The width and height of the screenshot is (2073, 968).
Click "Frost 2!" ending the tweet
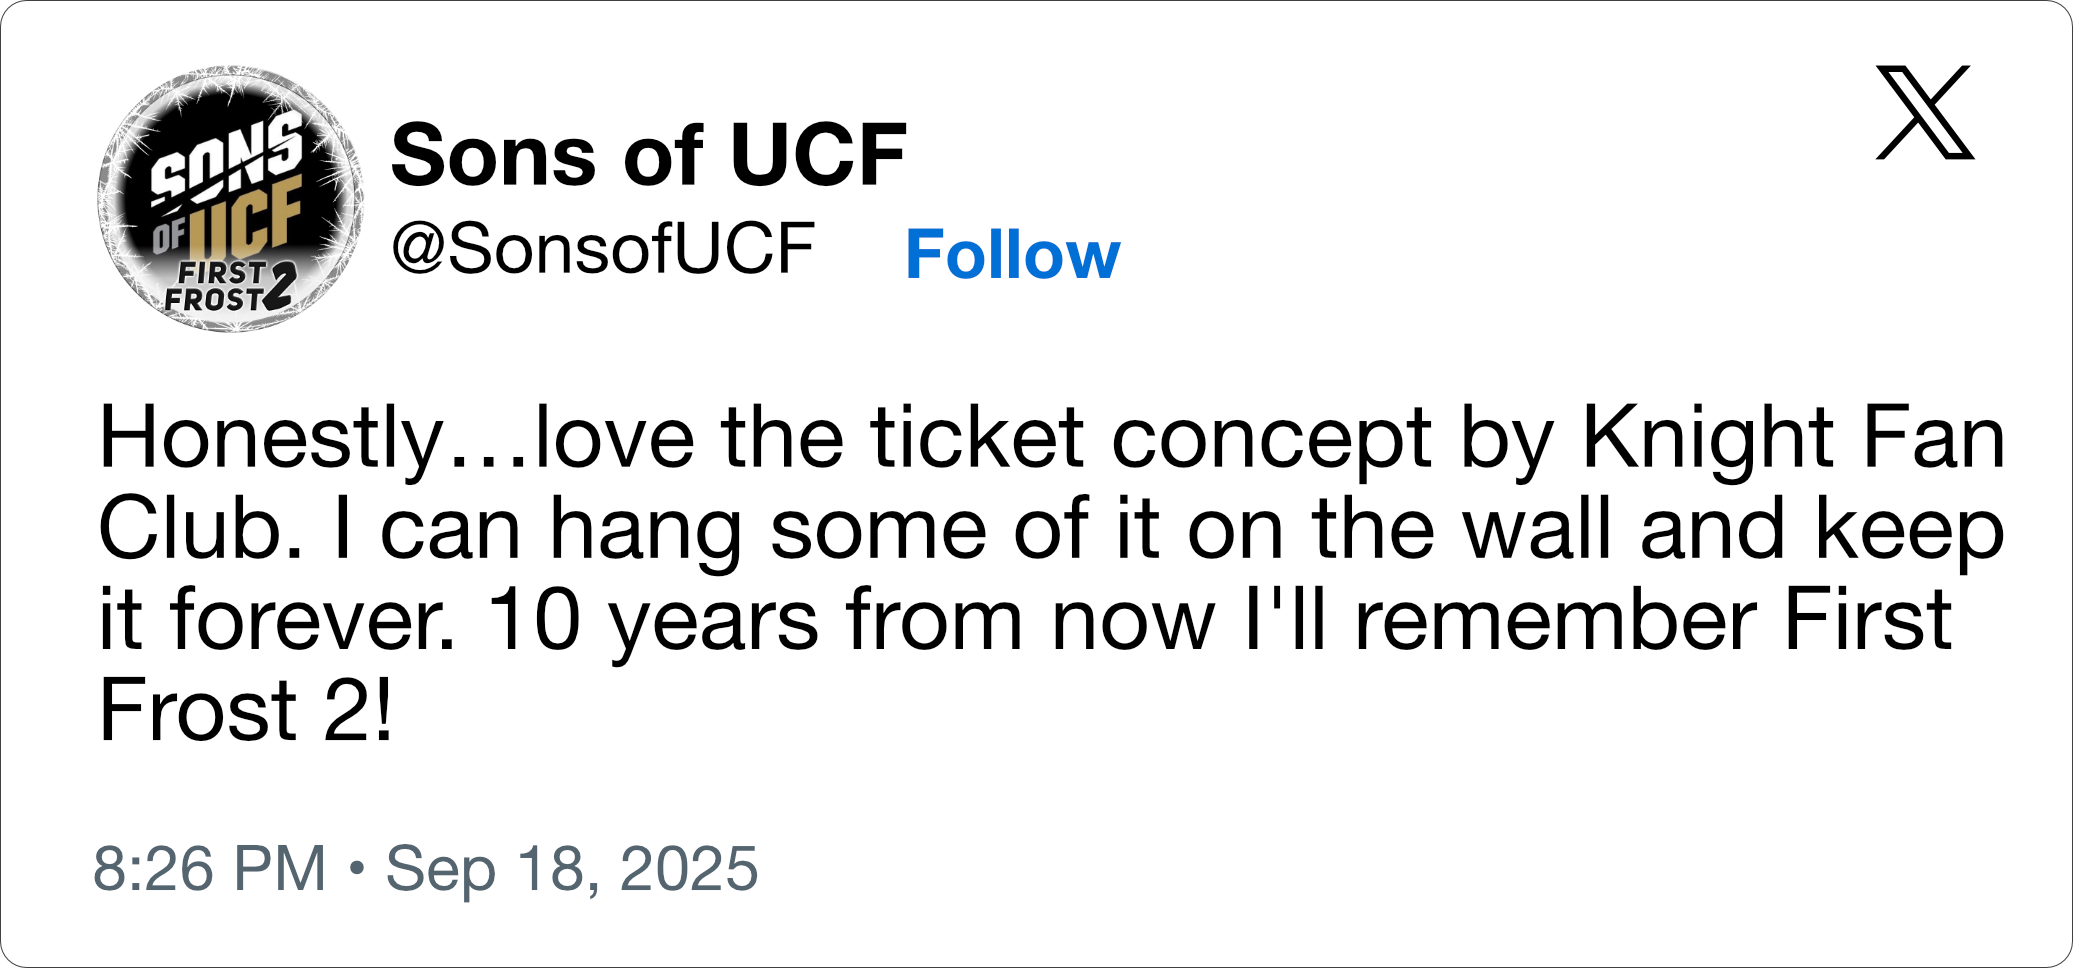(246, 709)
